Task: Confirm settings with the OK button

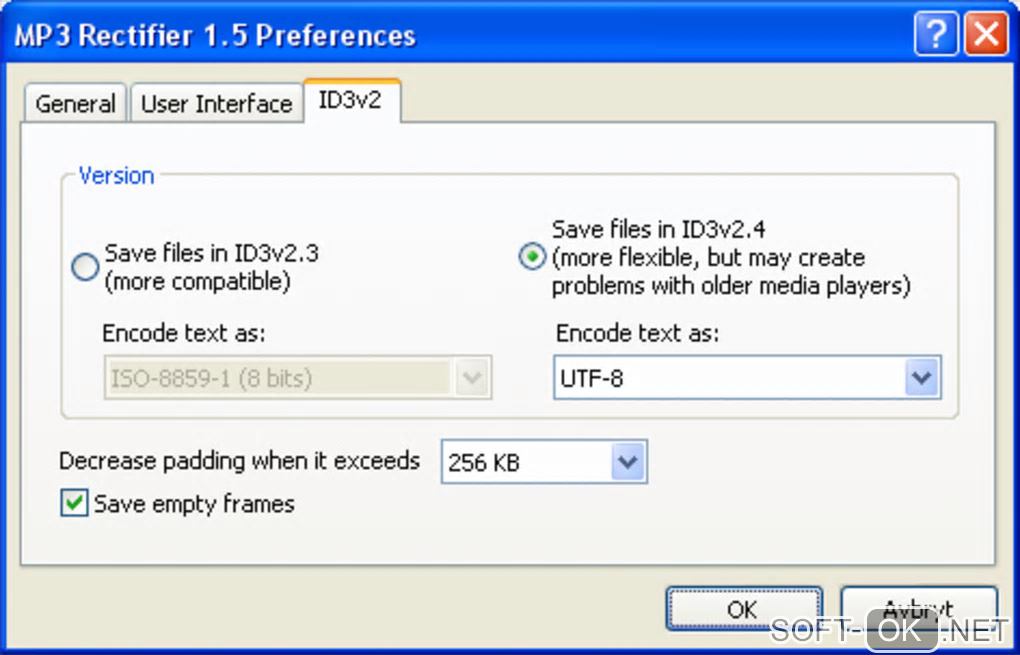Action: tap(743, 609)
